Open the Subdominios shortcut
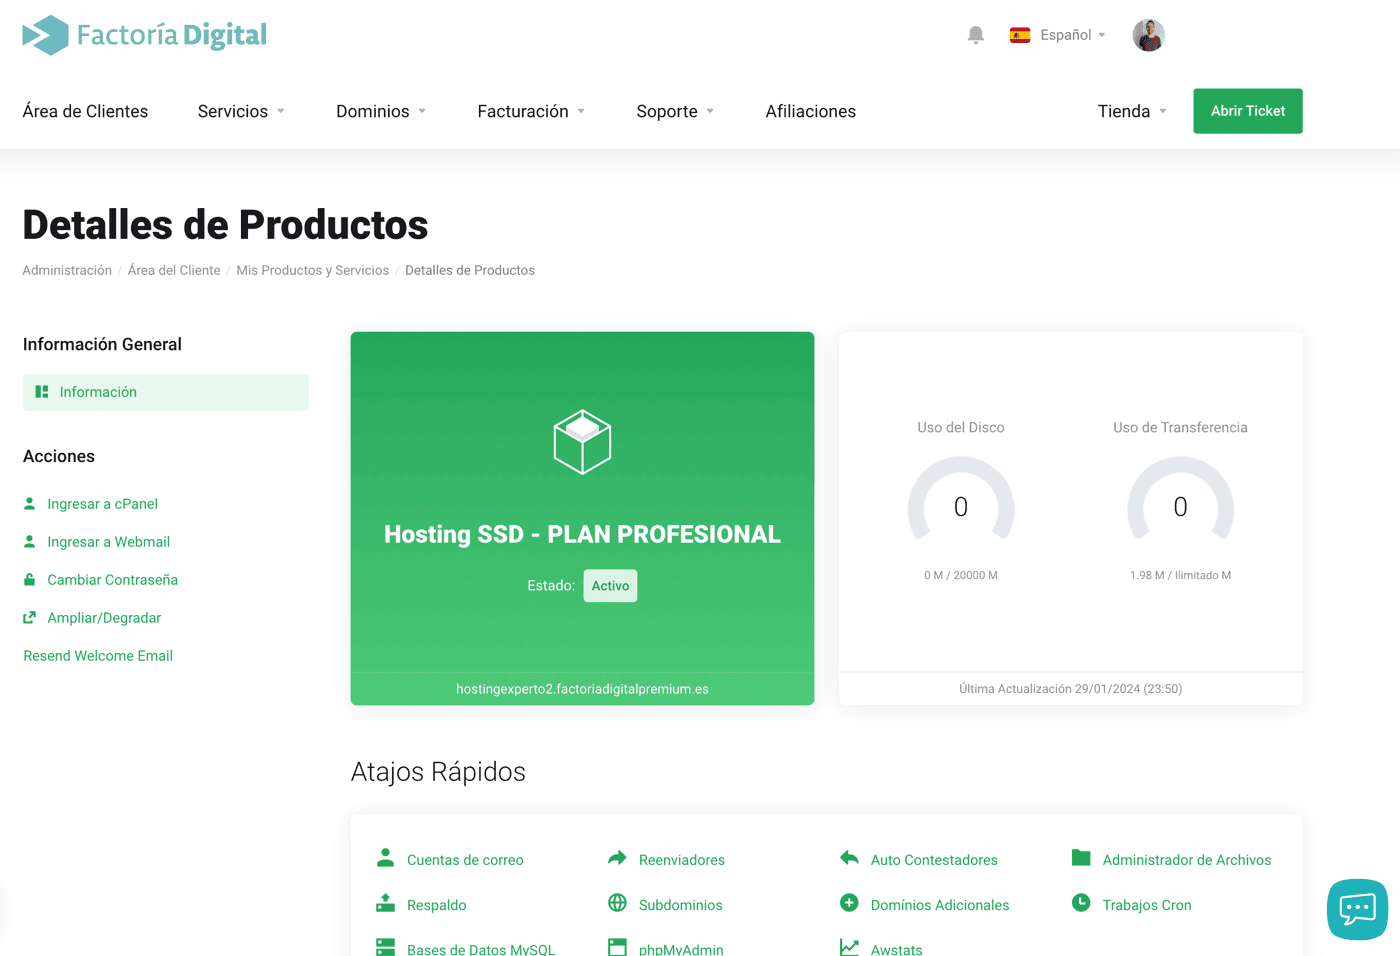Image resolution: width=1400 pixels, height=956 pixels. [680, 905]
